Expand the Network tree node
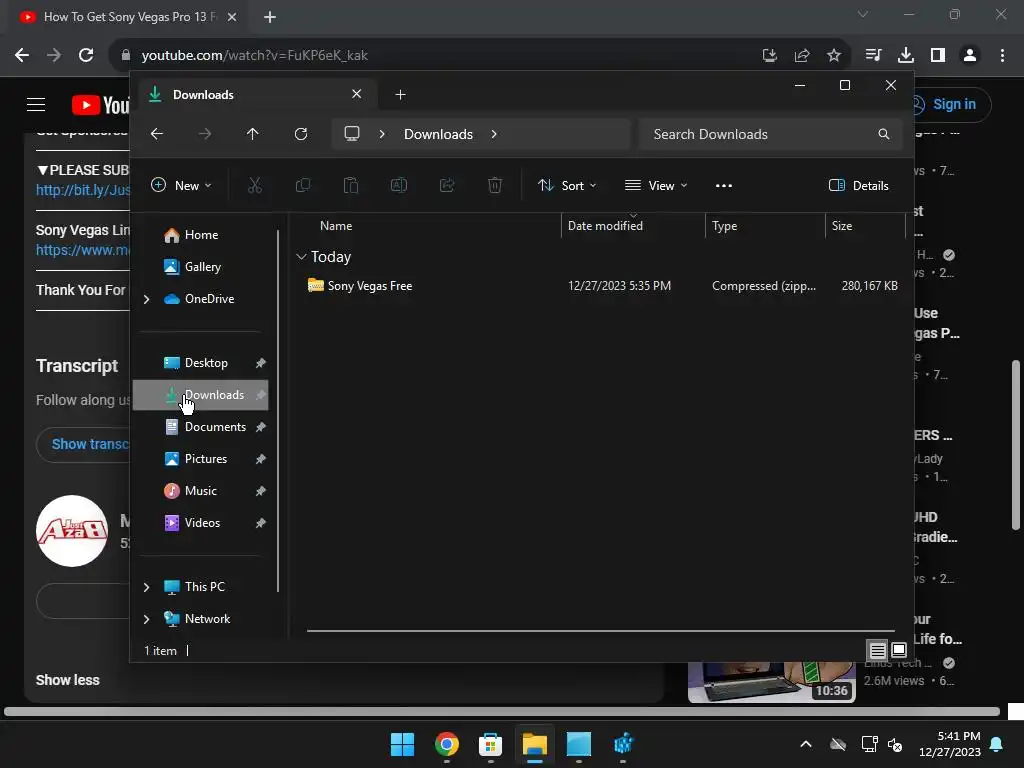This screenshot has width=1024, height=768. tap(146, 619)
